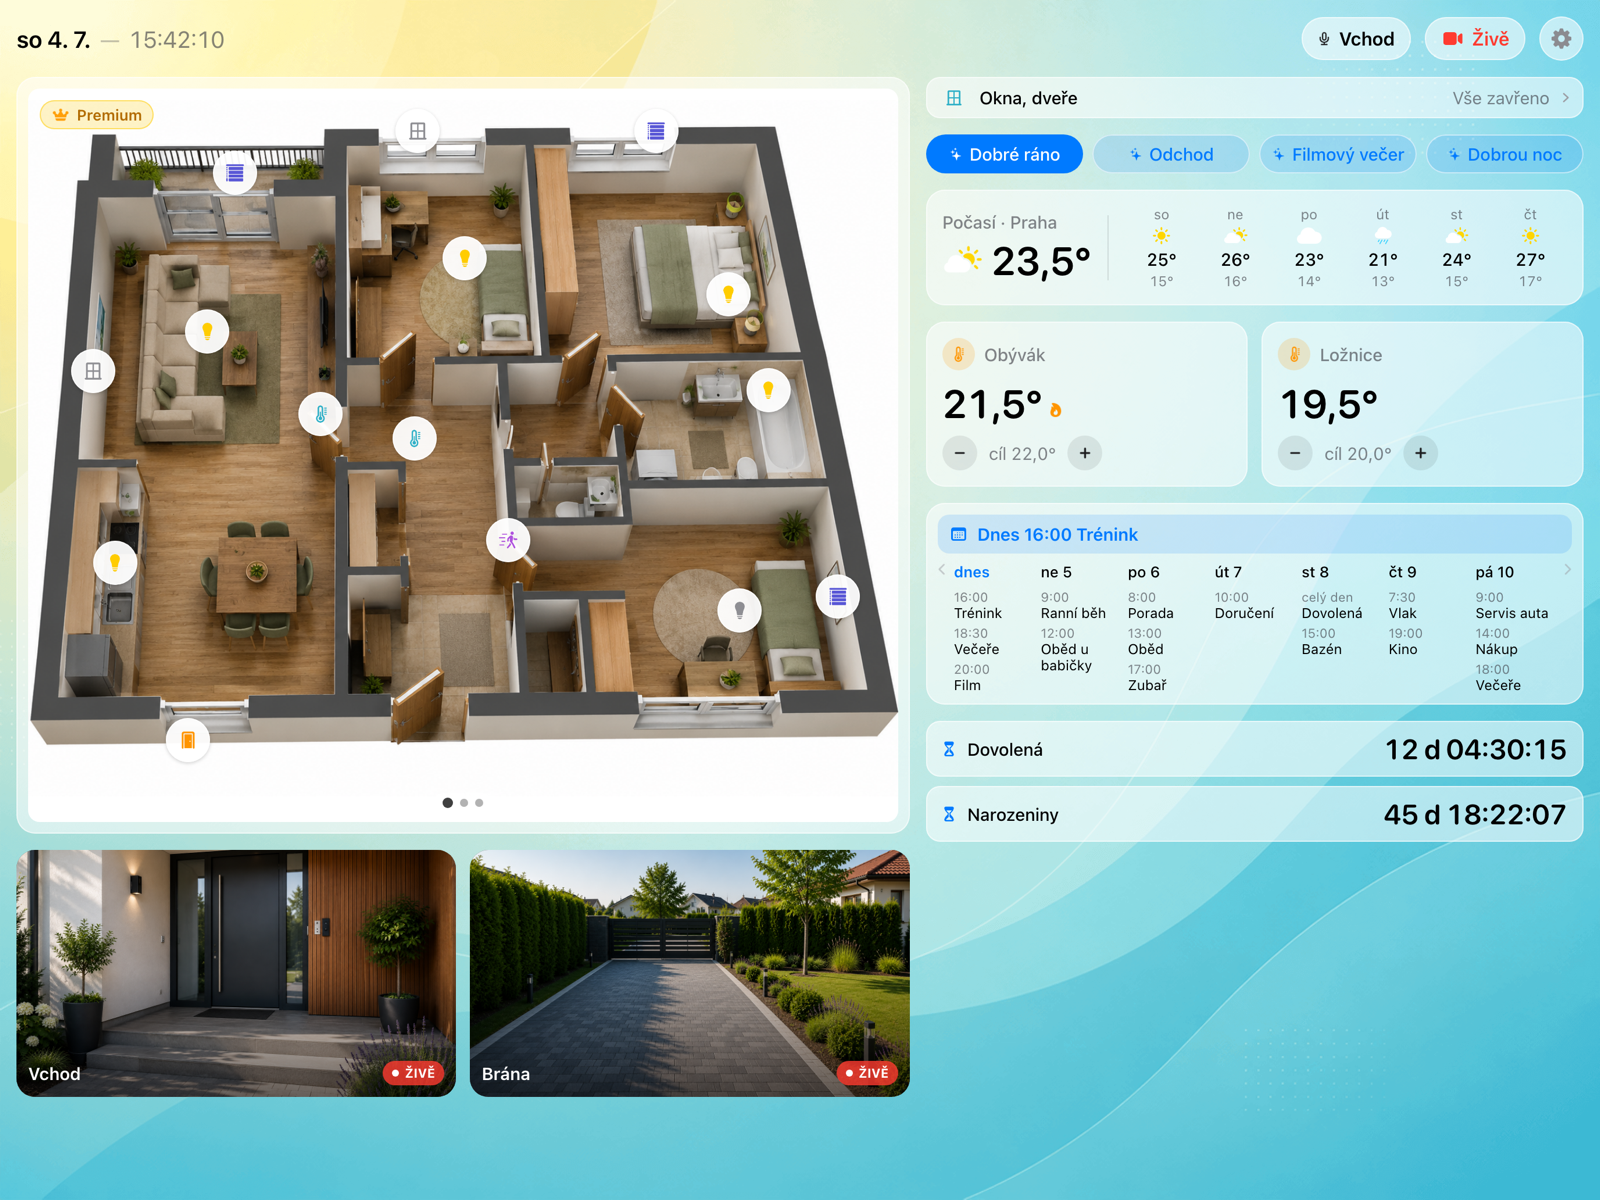The height and width of the screenshot is (1200, 1600).
Task: Open the settings gear
Action: (1560, 39)
